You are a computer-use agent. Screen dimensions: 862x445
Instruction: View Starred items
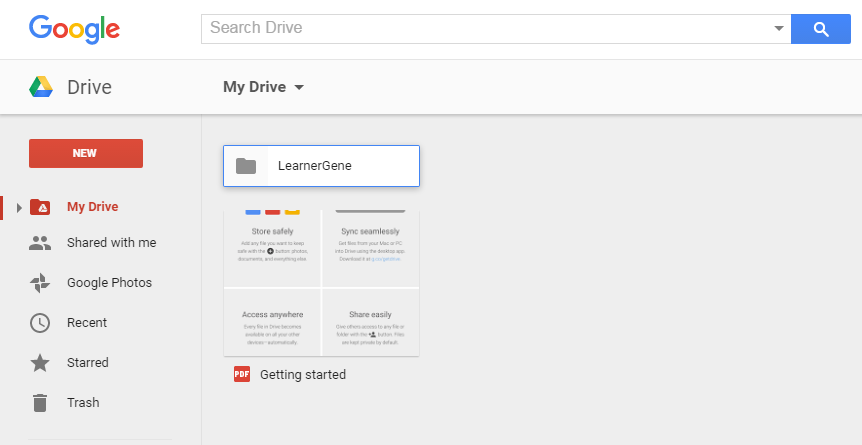click(87, 362)
